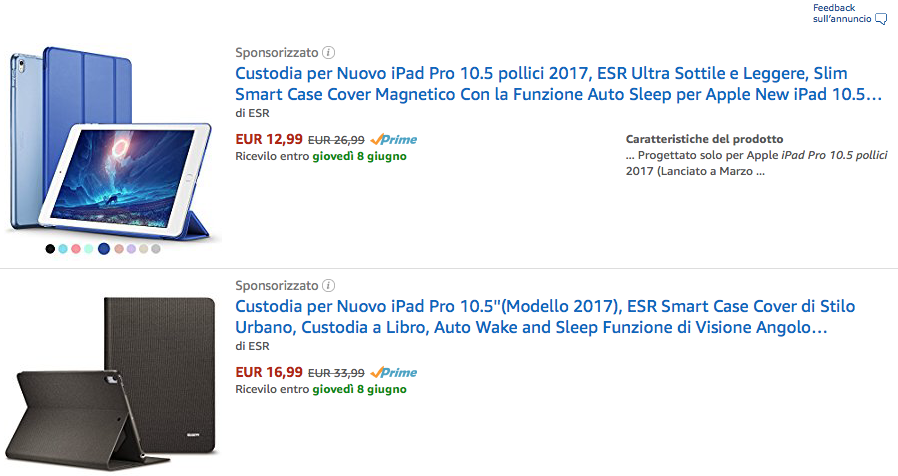
Task: Click the Feedback sull'annuncio link text
Action: pyautogui.click(x=839, y=13)
